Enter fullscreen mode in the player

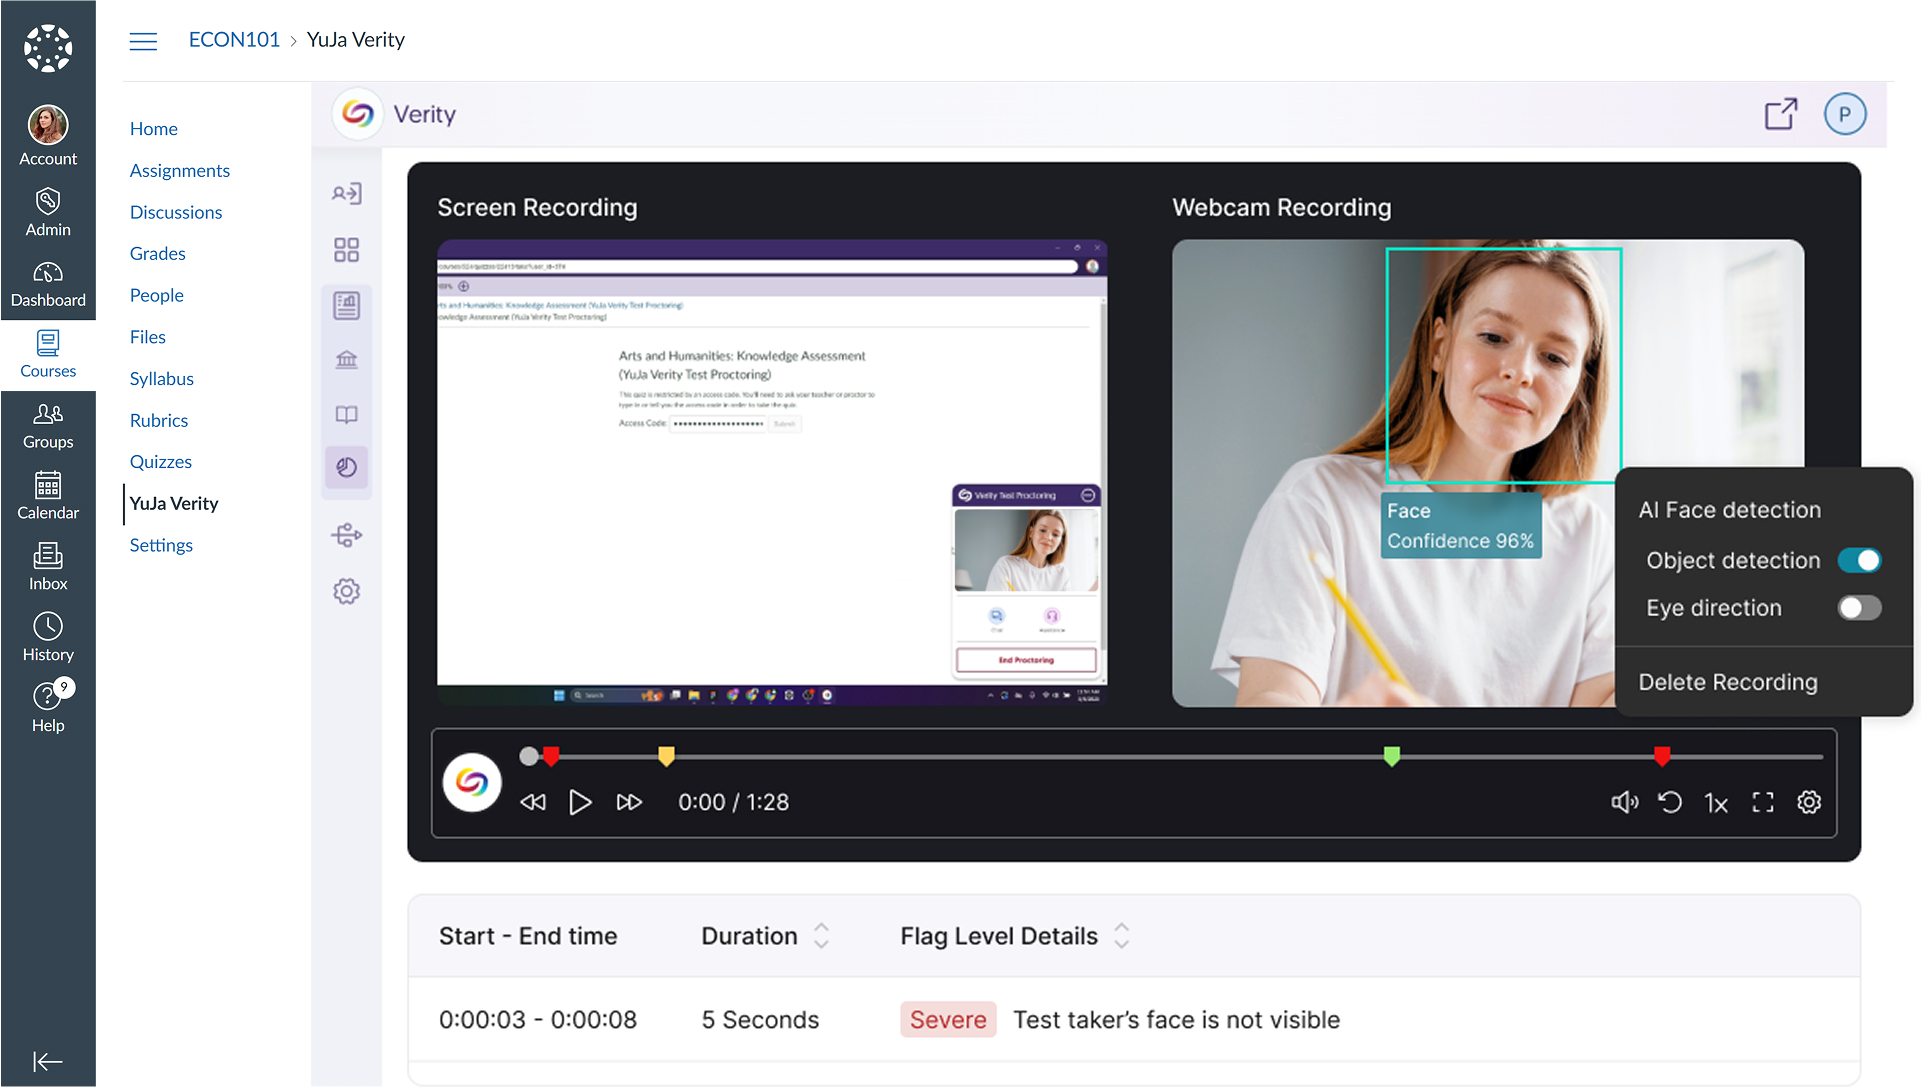pyautogui.click(x=1763, y=802)
